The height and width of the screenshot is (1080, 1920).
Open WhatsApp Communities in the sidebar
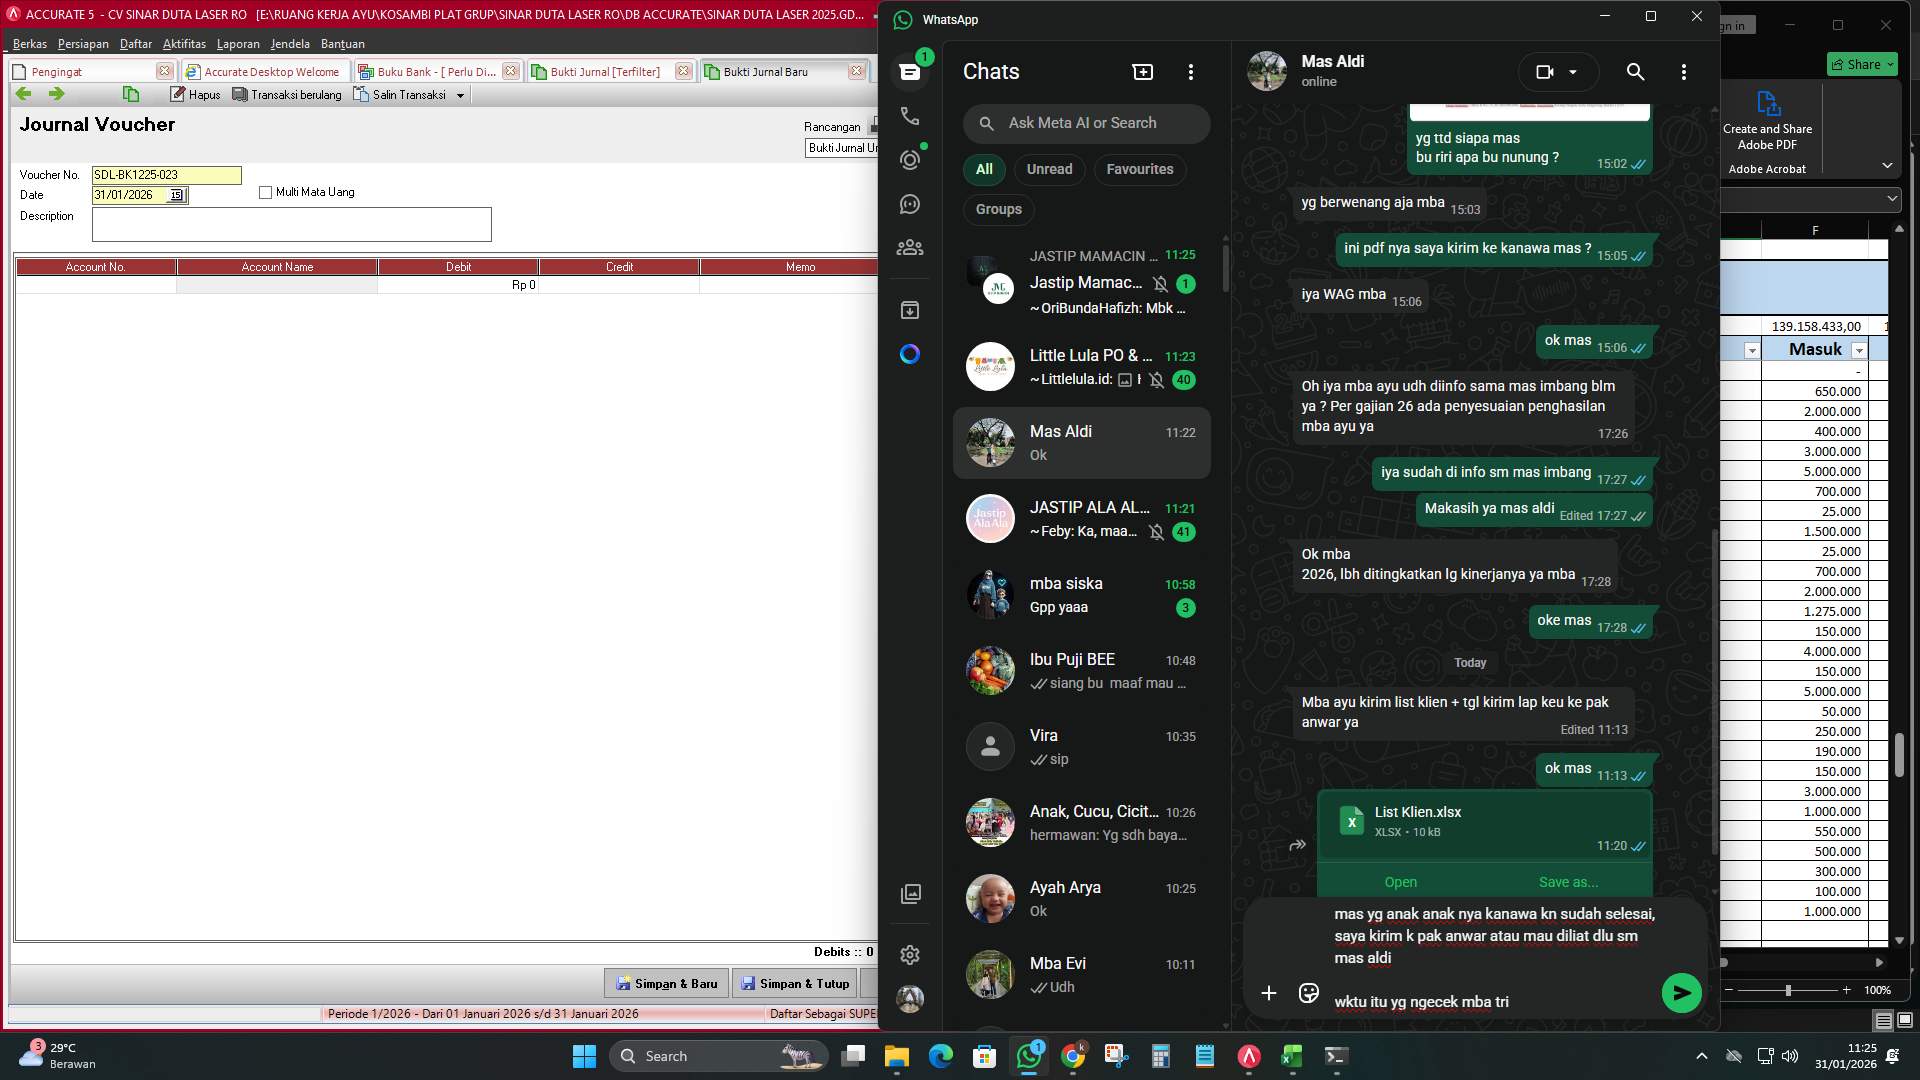pyautogui.click(x=909, y=247)
